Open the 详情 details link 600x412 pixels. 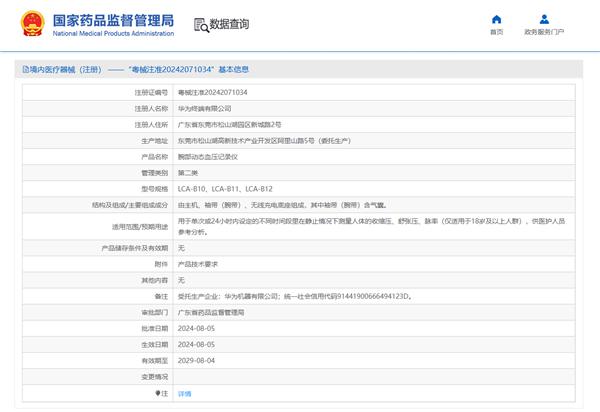coord(184,394)
